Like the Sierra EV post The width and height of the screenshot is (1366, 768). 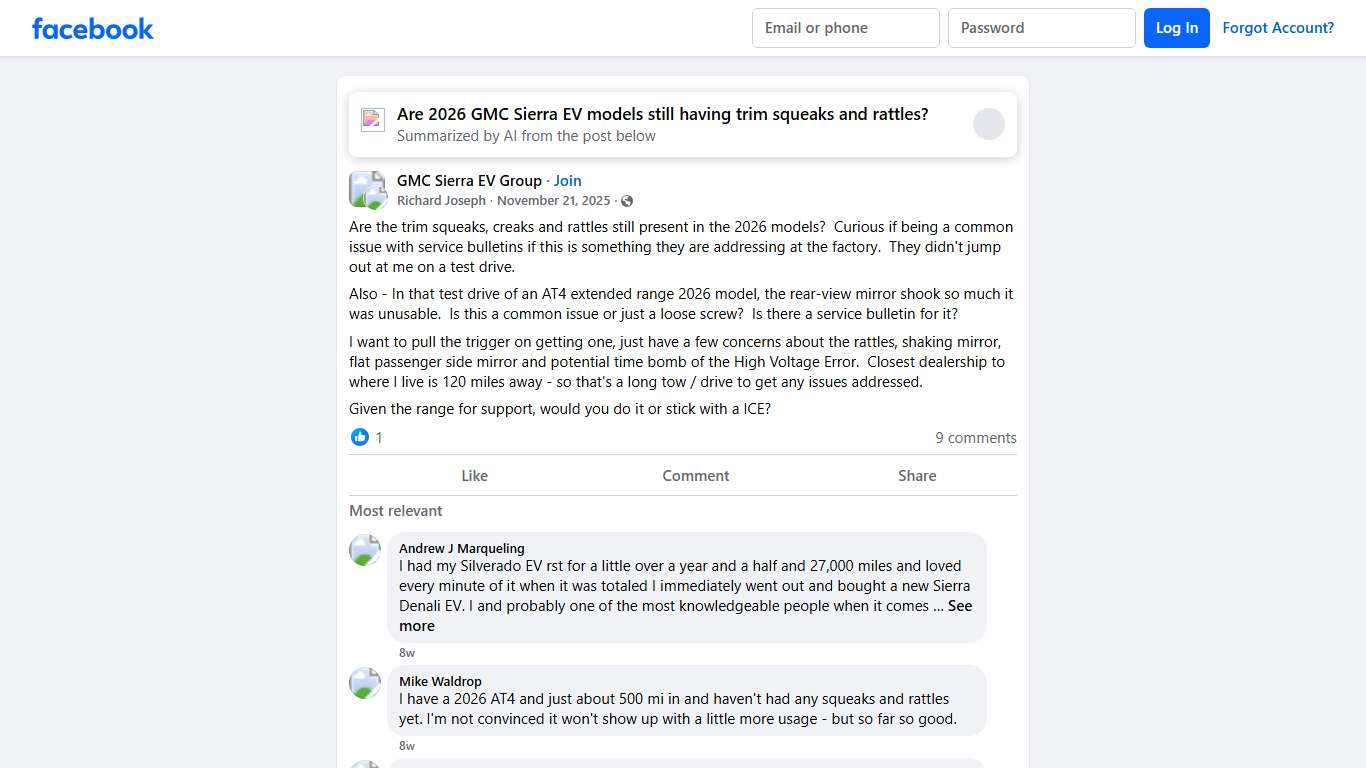tap(474, 476)
